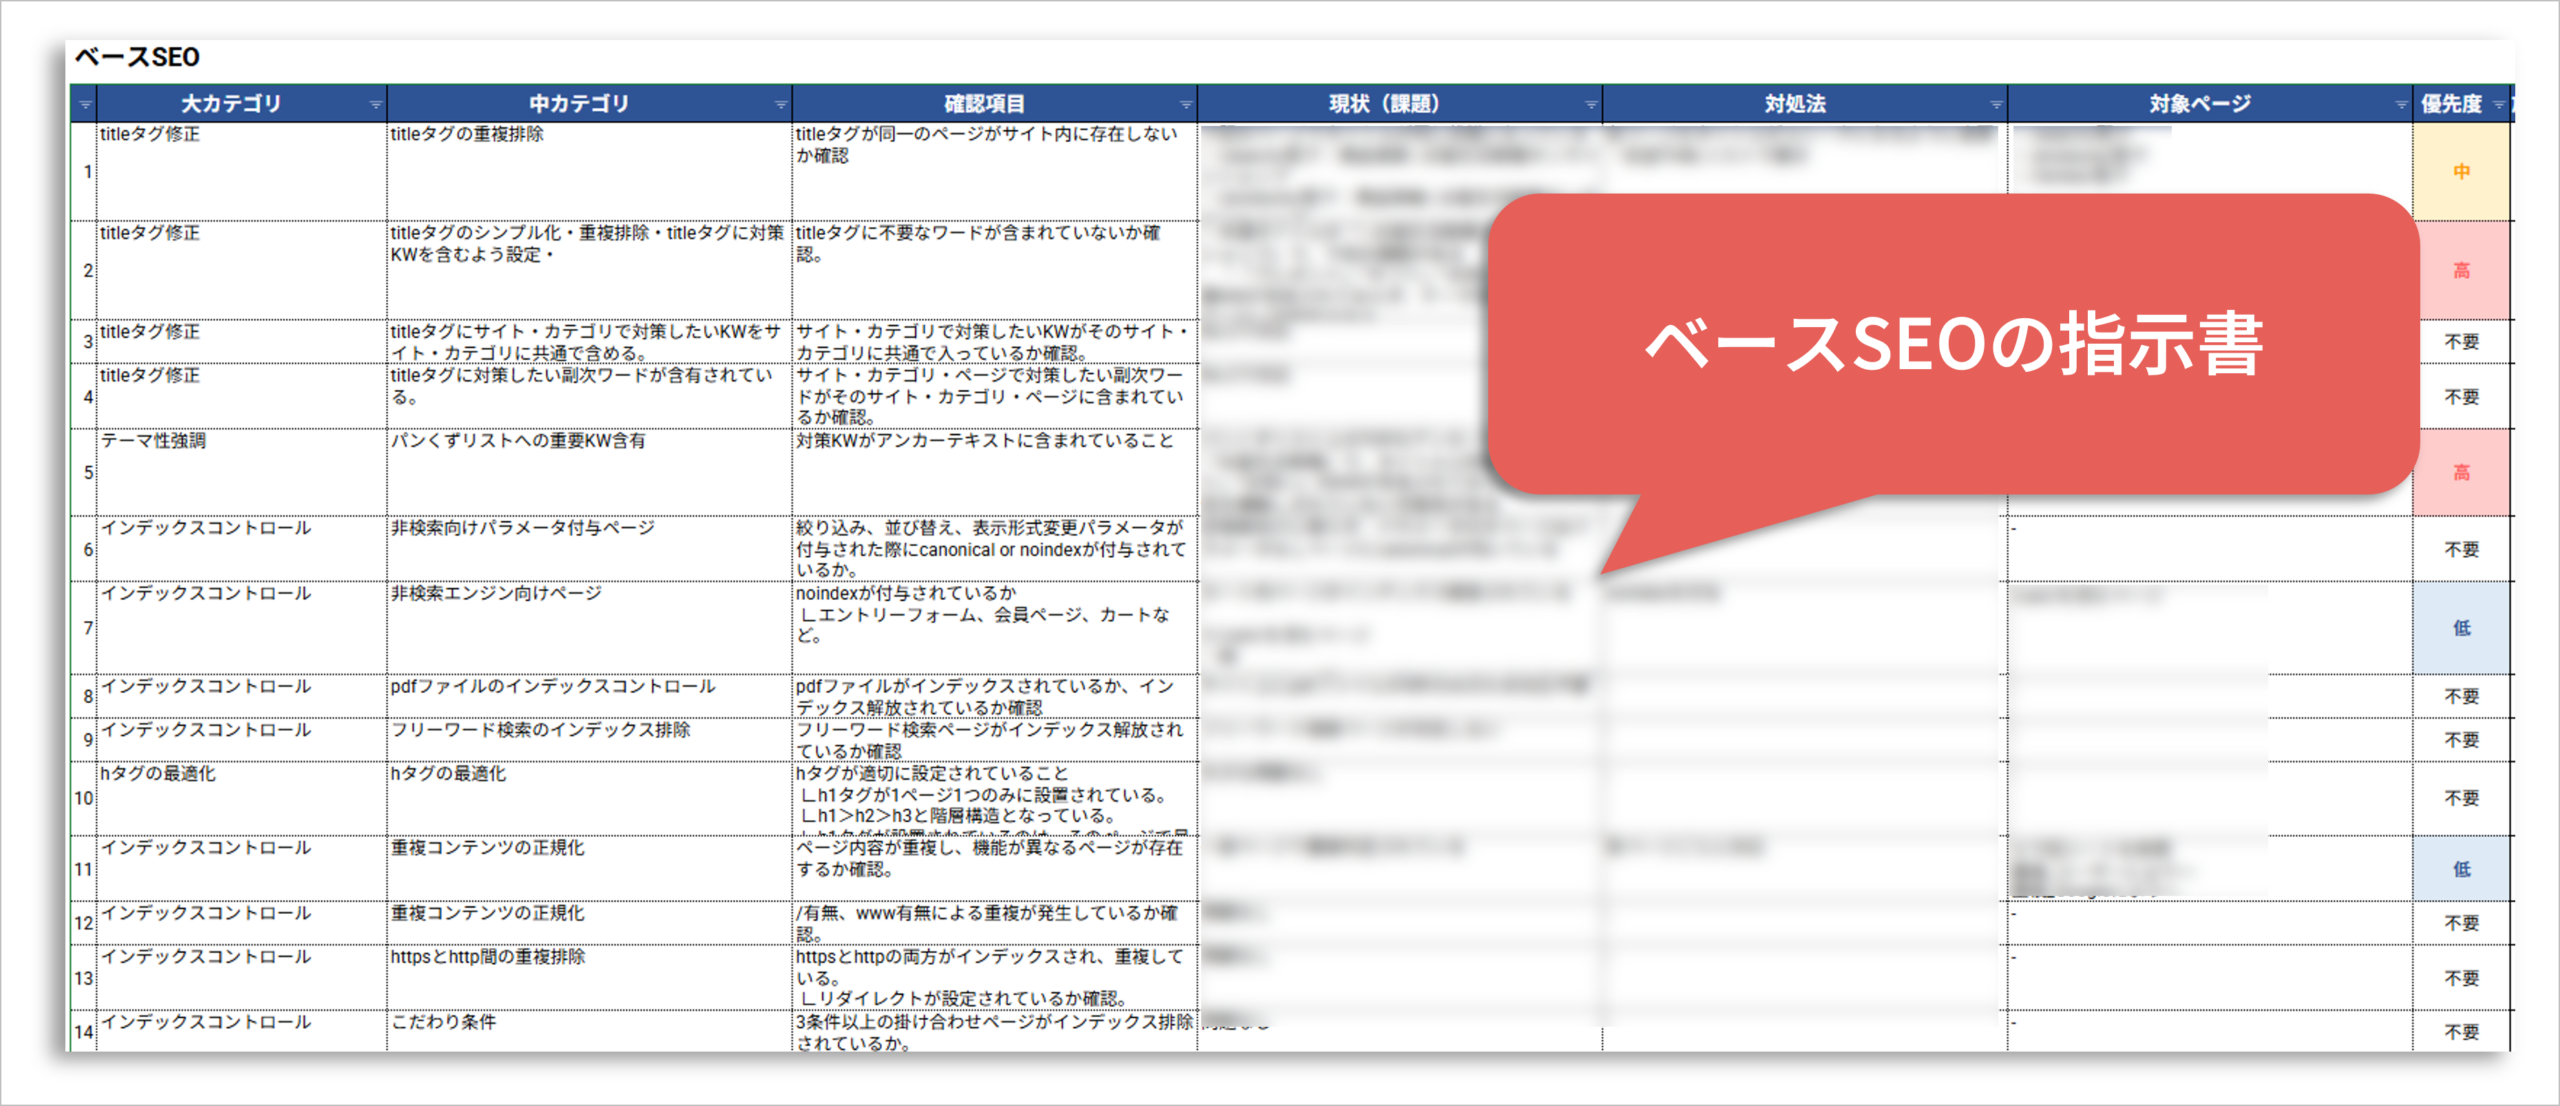Open the filter dropdown on 確認項目 header

point(1186,105)
